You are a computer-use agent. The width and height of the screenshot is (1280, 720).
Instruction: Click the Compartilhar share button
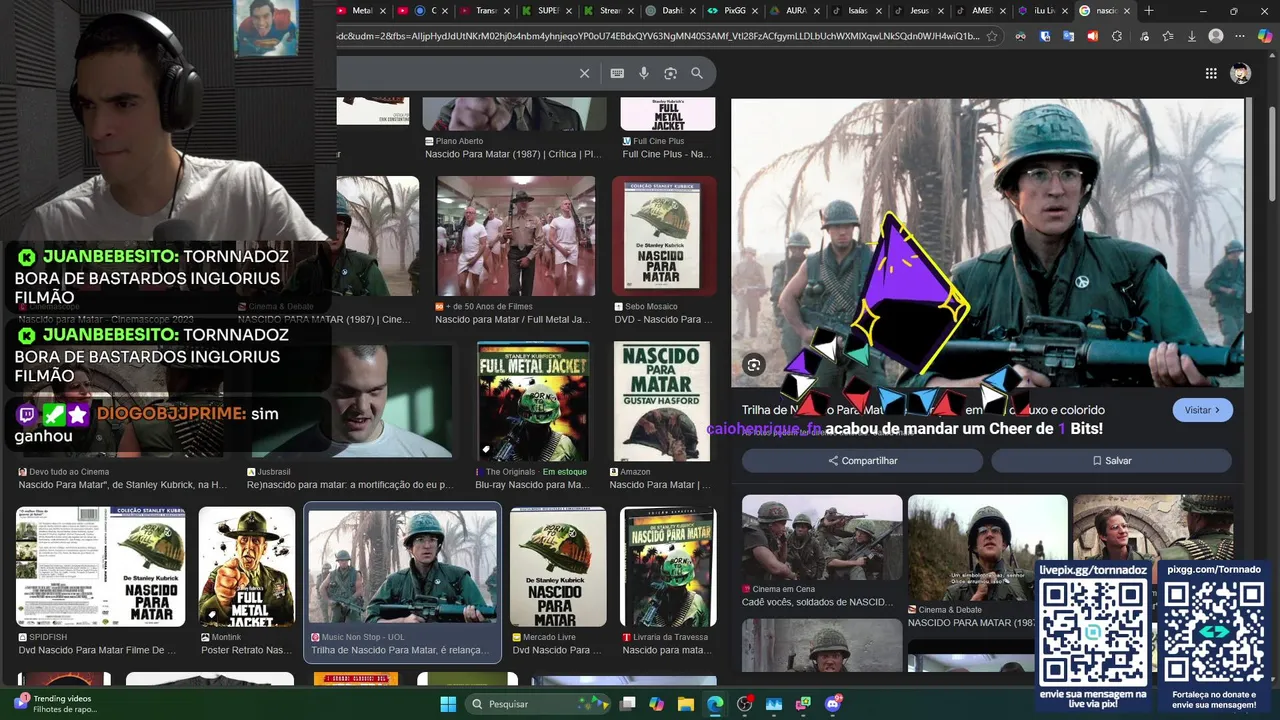coord(862,461)
